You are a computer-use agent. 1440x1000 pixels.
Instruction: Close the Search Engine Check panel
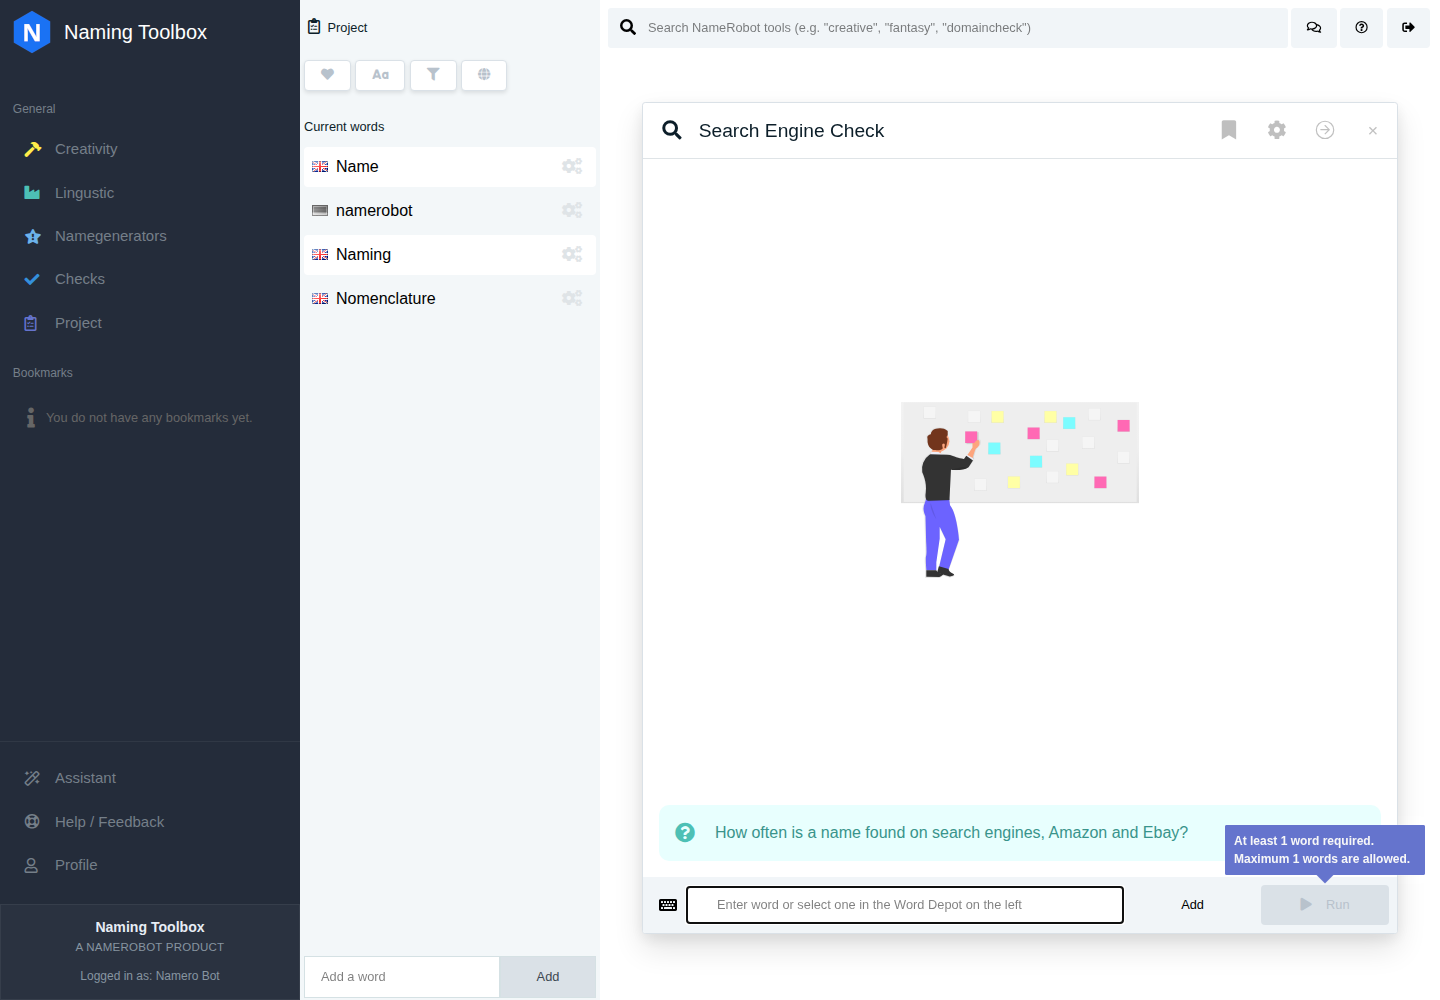[x=1373, y=131]
